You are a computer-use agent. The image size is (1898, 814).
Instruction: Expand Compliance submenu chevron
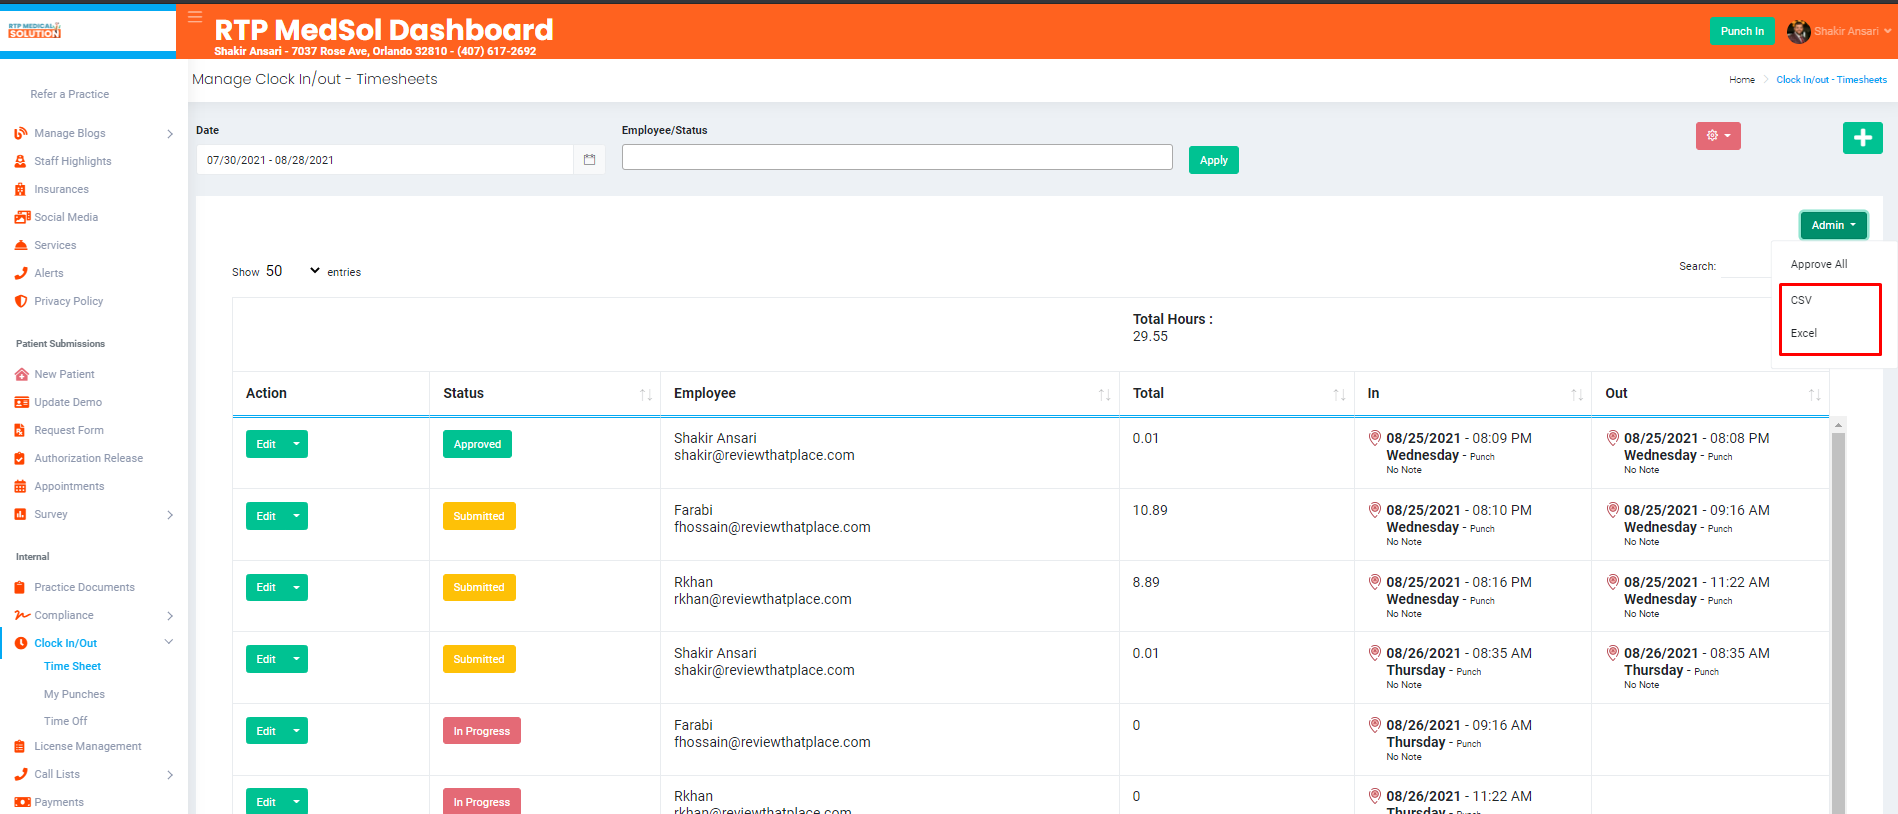(x=170, y=616)
